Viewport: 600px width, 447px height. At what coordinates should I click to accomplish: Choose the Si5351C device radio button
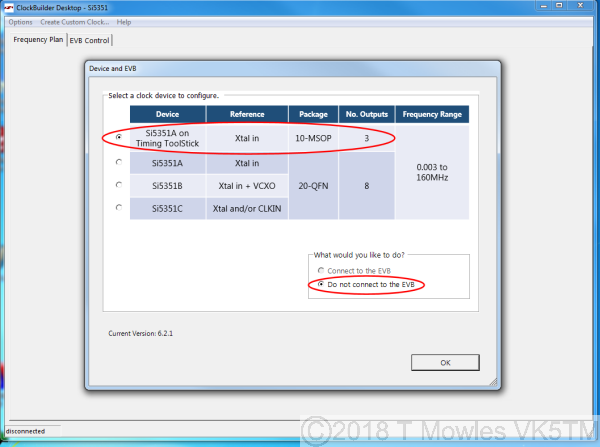(x=121, y=207)
